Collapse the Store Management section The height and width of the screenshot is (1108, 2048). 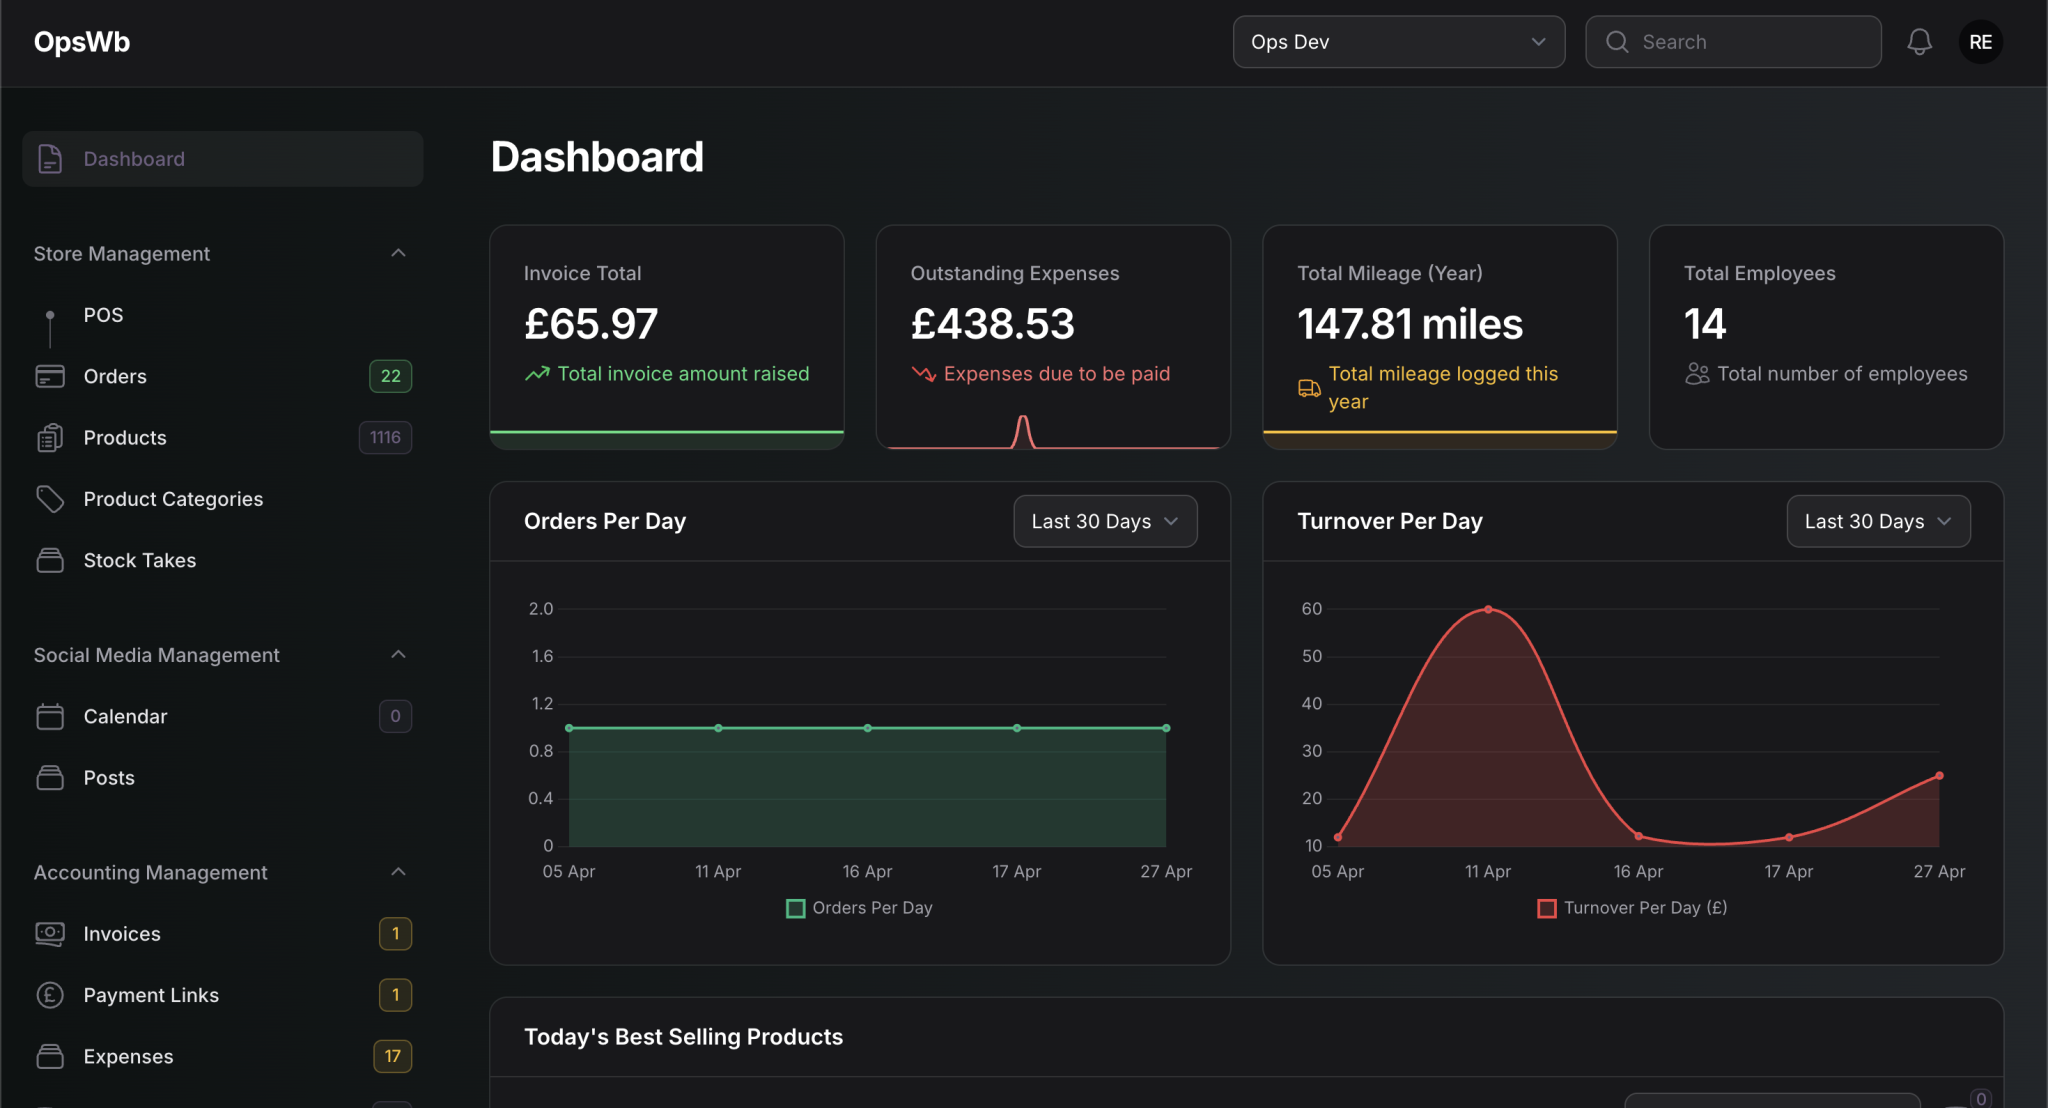pyautogui.click(x=398, y=253)
